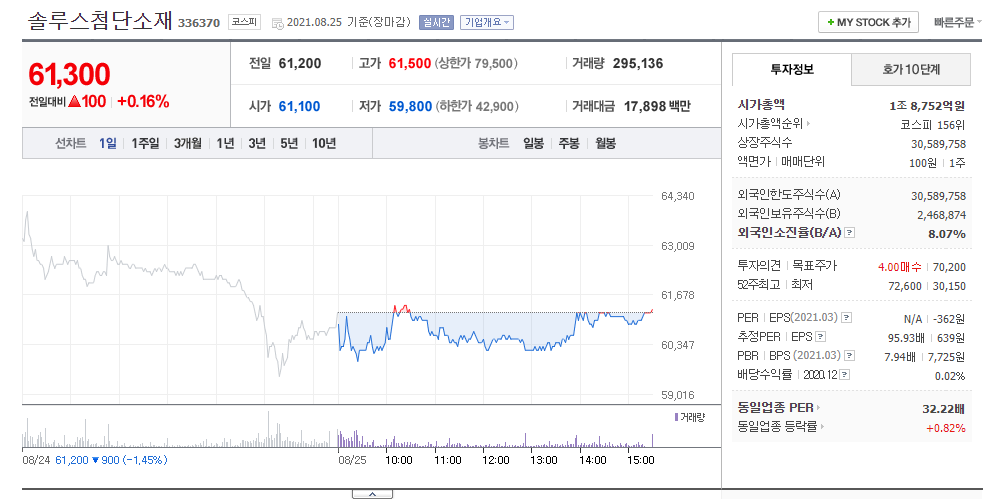This screenshot has width=994, height=499.
Task: Click the 실시간 badge button
Action: [436, 22]
